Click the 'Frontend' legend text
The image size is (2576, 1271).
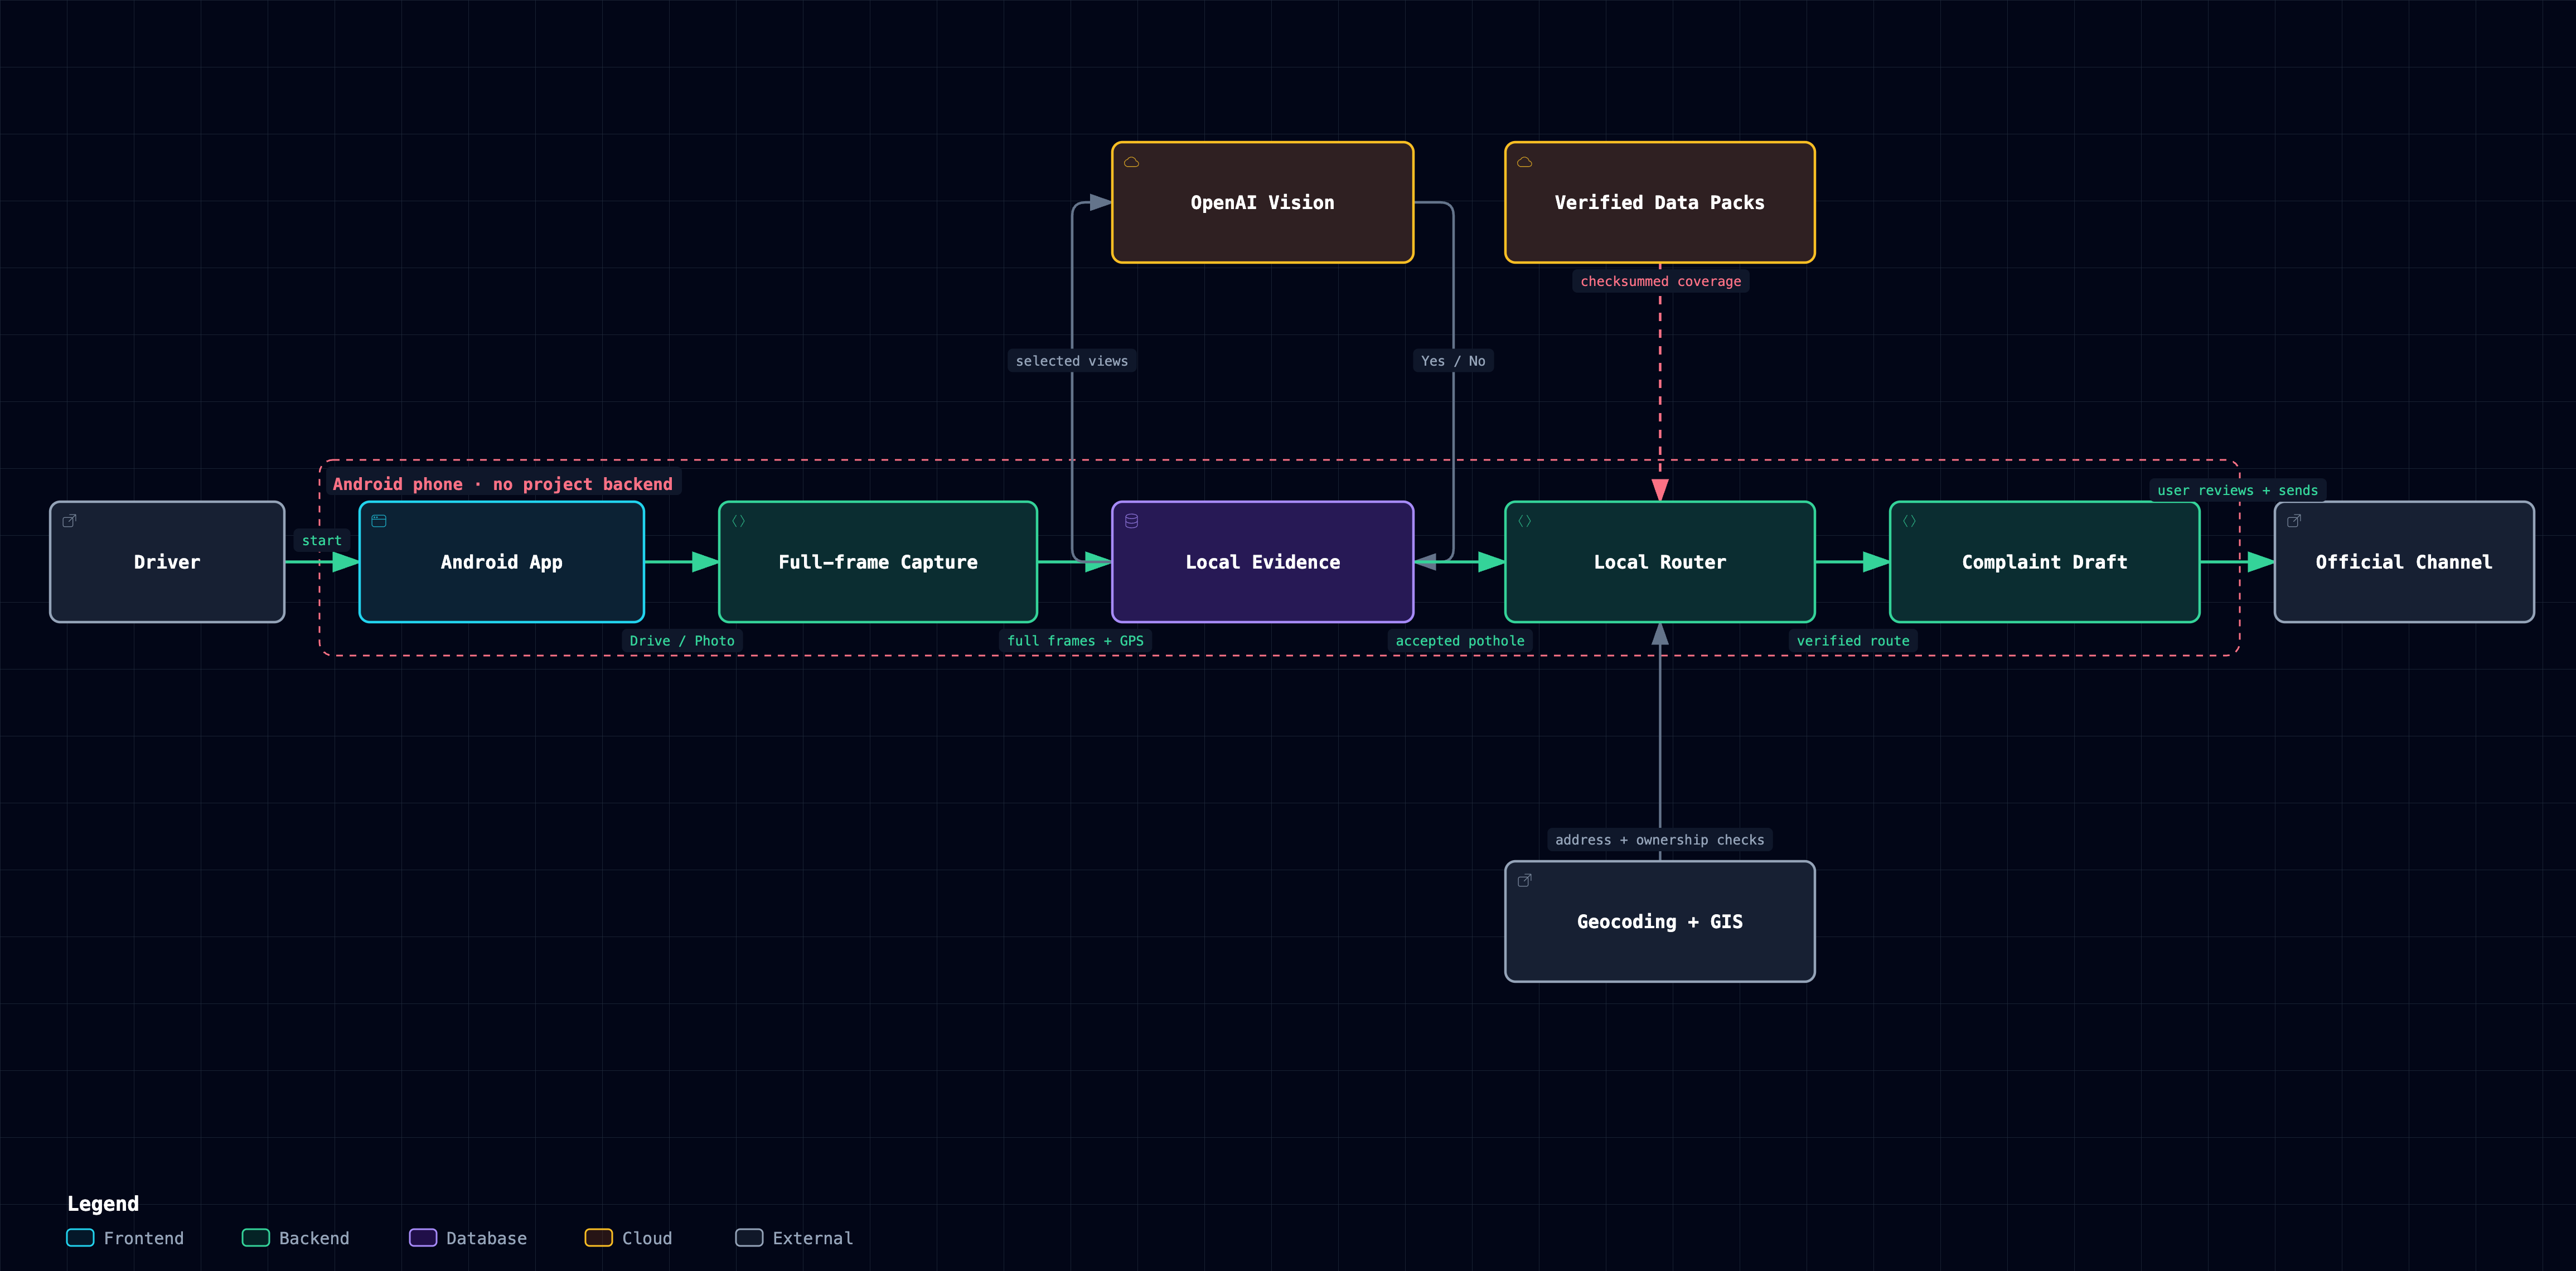pos(144,1238)
